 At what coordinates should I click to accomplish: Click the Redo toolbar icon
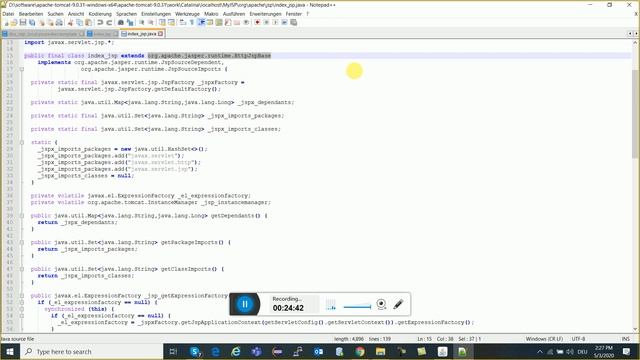[109, 22]
